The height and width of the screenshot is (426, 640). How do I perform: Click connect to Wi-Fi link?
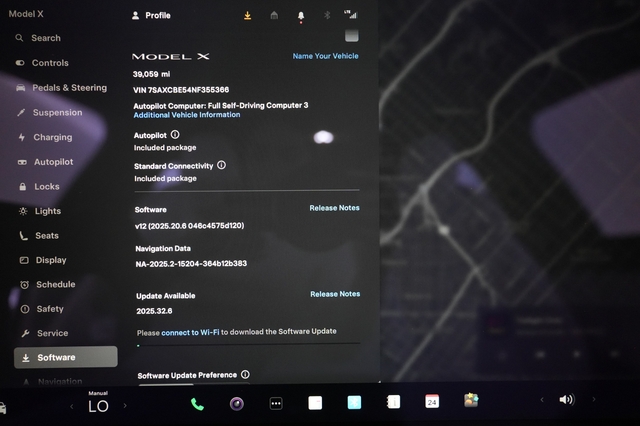pos(190,331)
